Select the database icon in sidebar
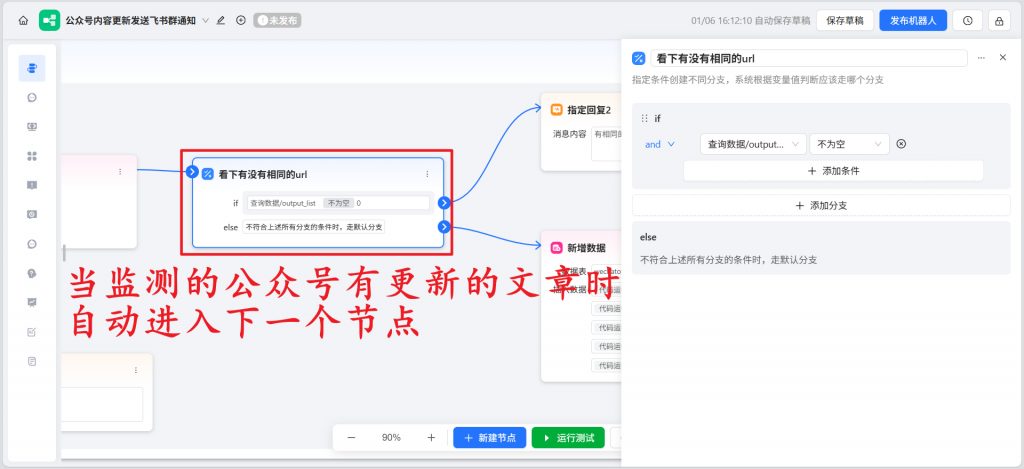1024x469 pixels. point(32,68)
